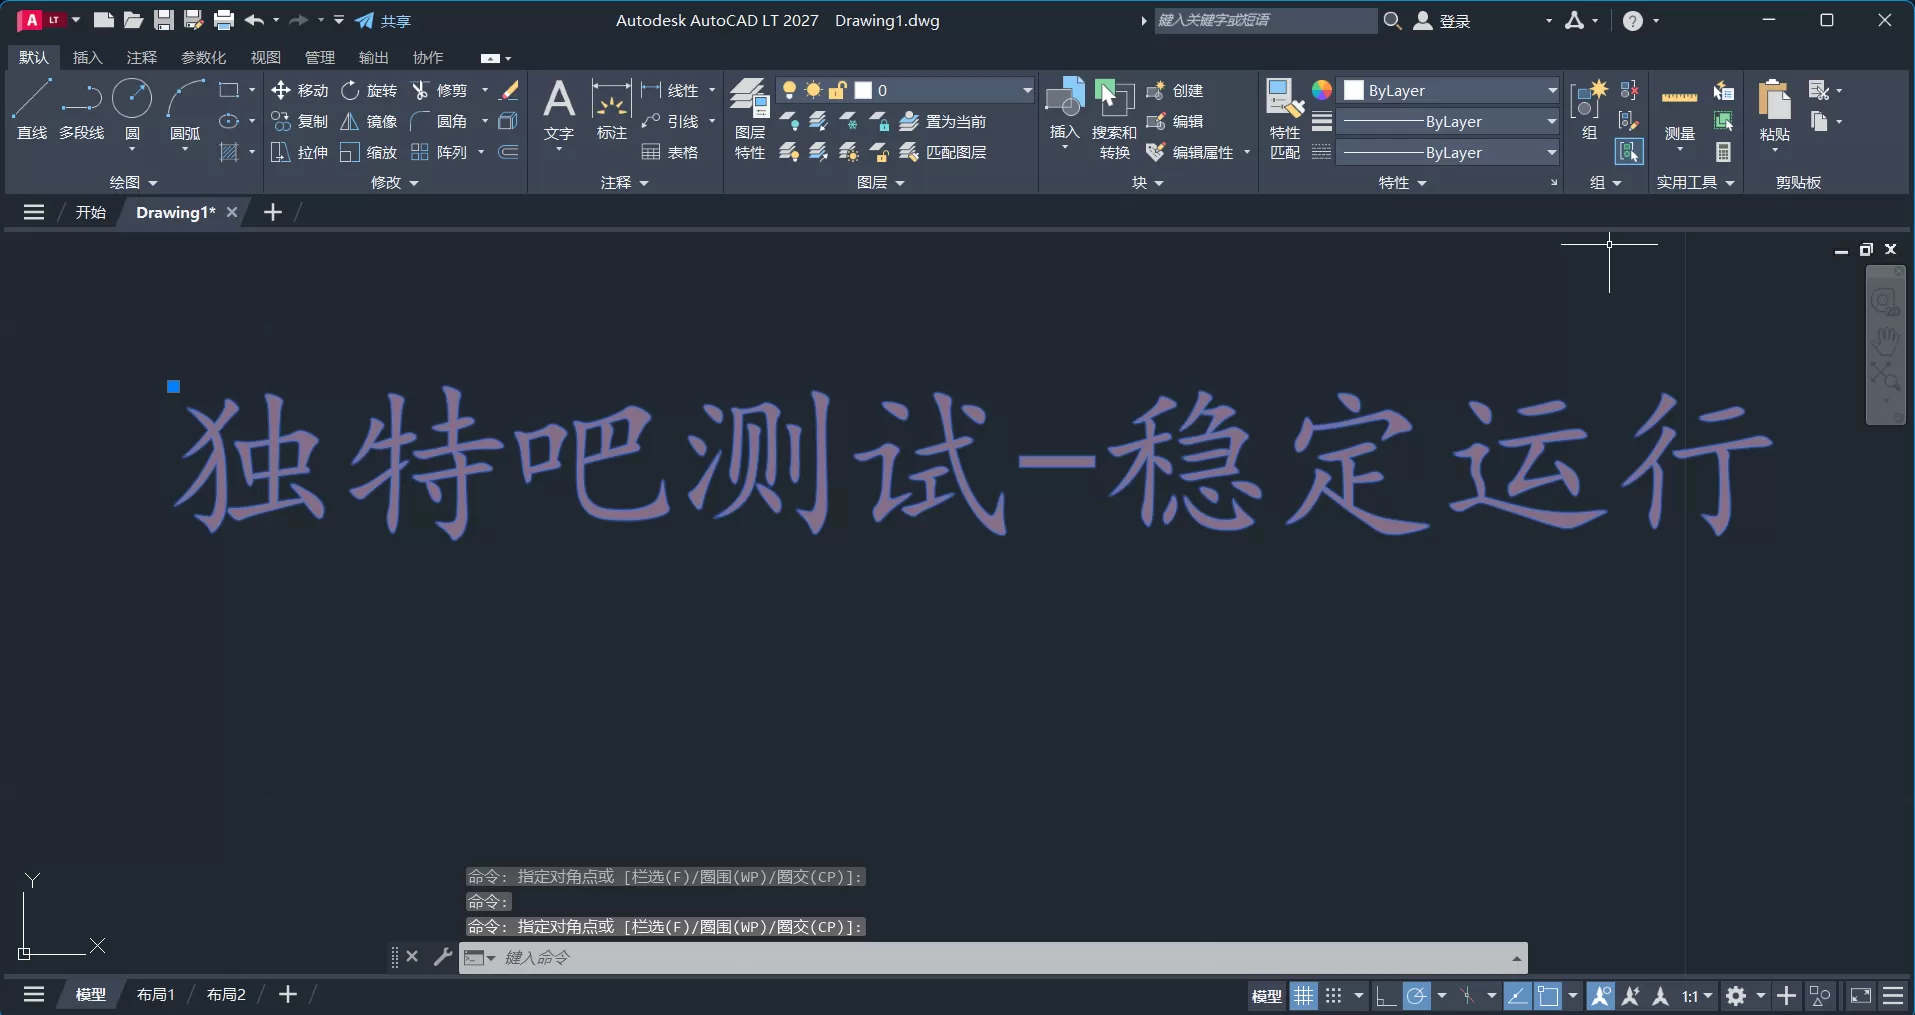This screenshot has width=1915, height=1015.
Task: Click the 共享 (Share) button
Action: [385, 20]
